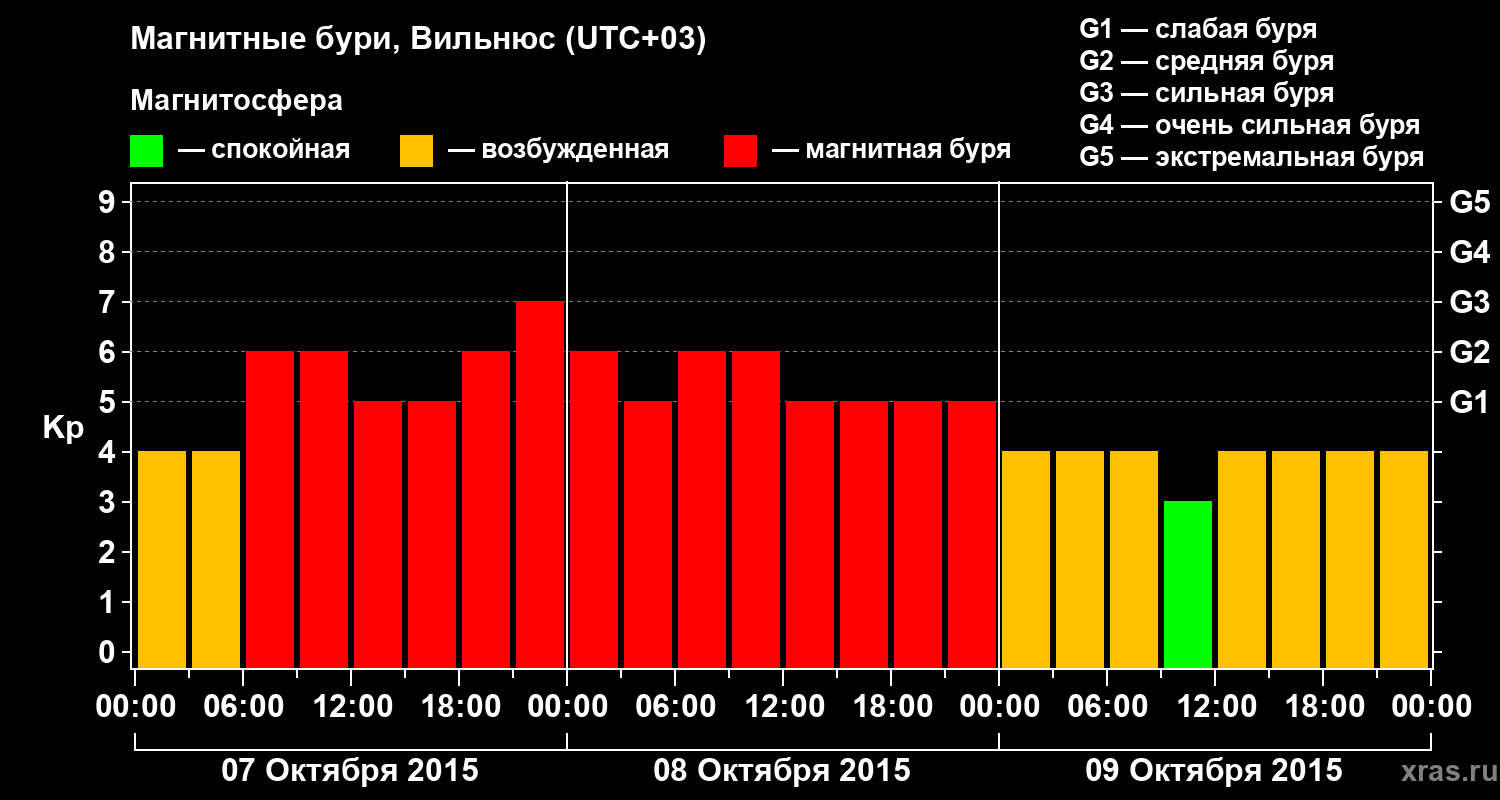1500x800 pixels.
Task: Click the G1 label on right axis
Action: [x=1469, y=402]
